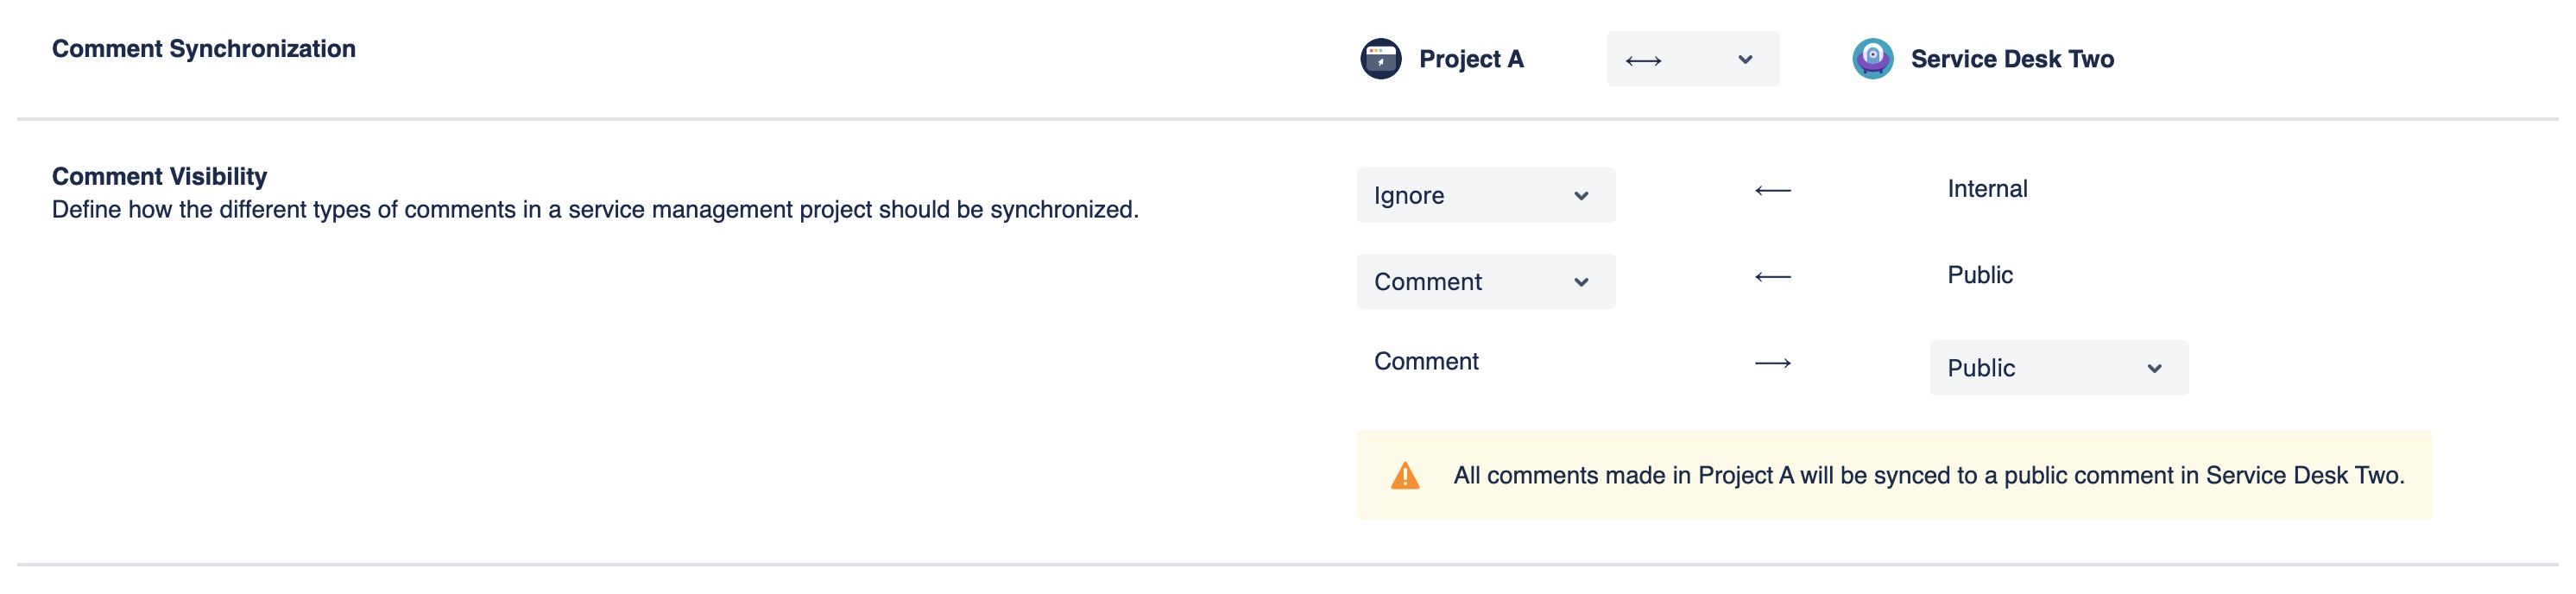
Task: Click the public comment sync warning message
Action: click(x=1928, y=476)
